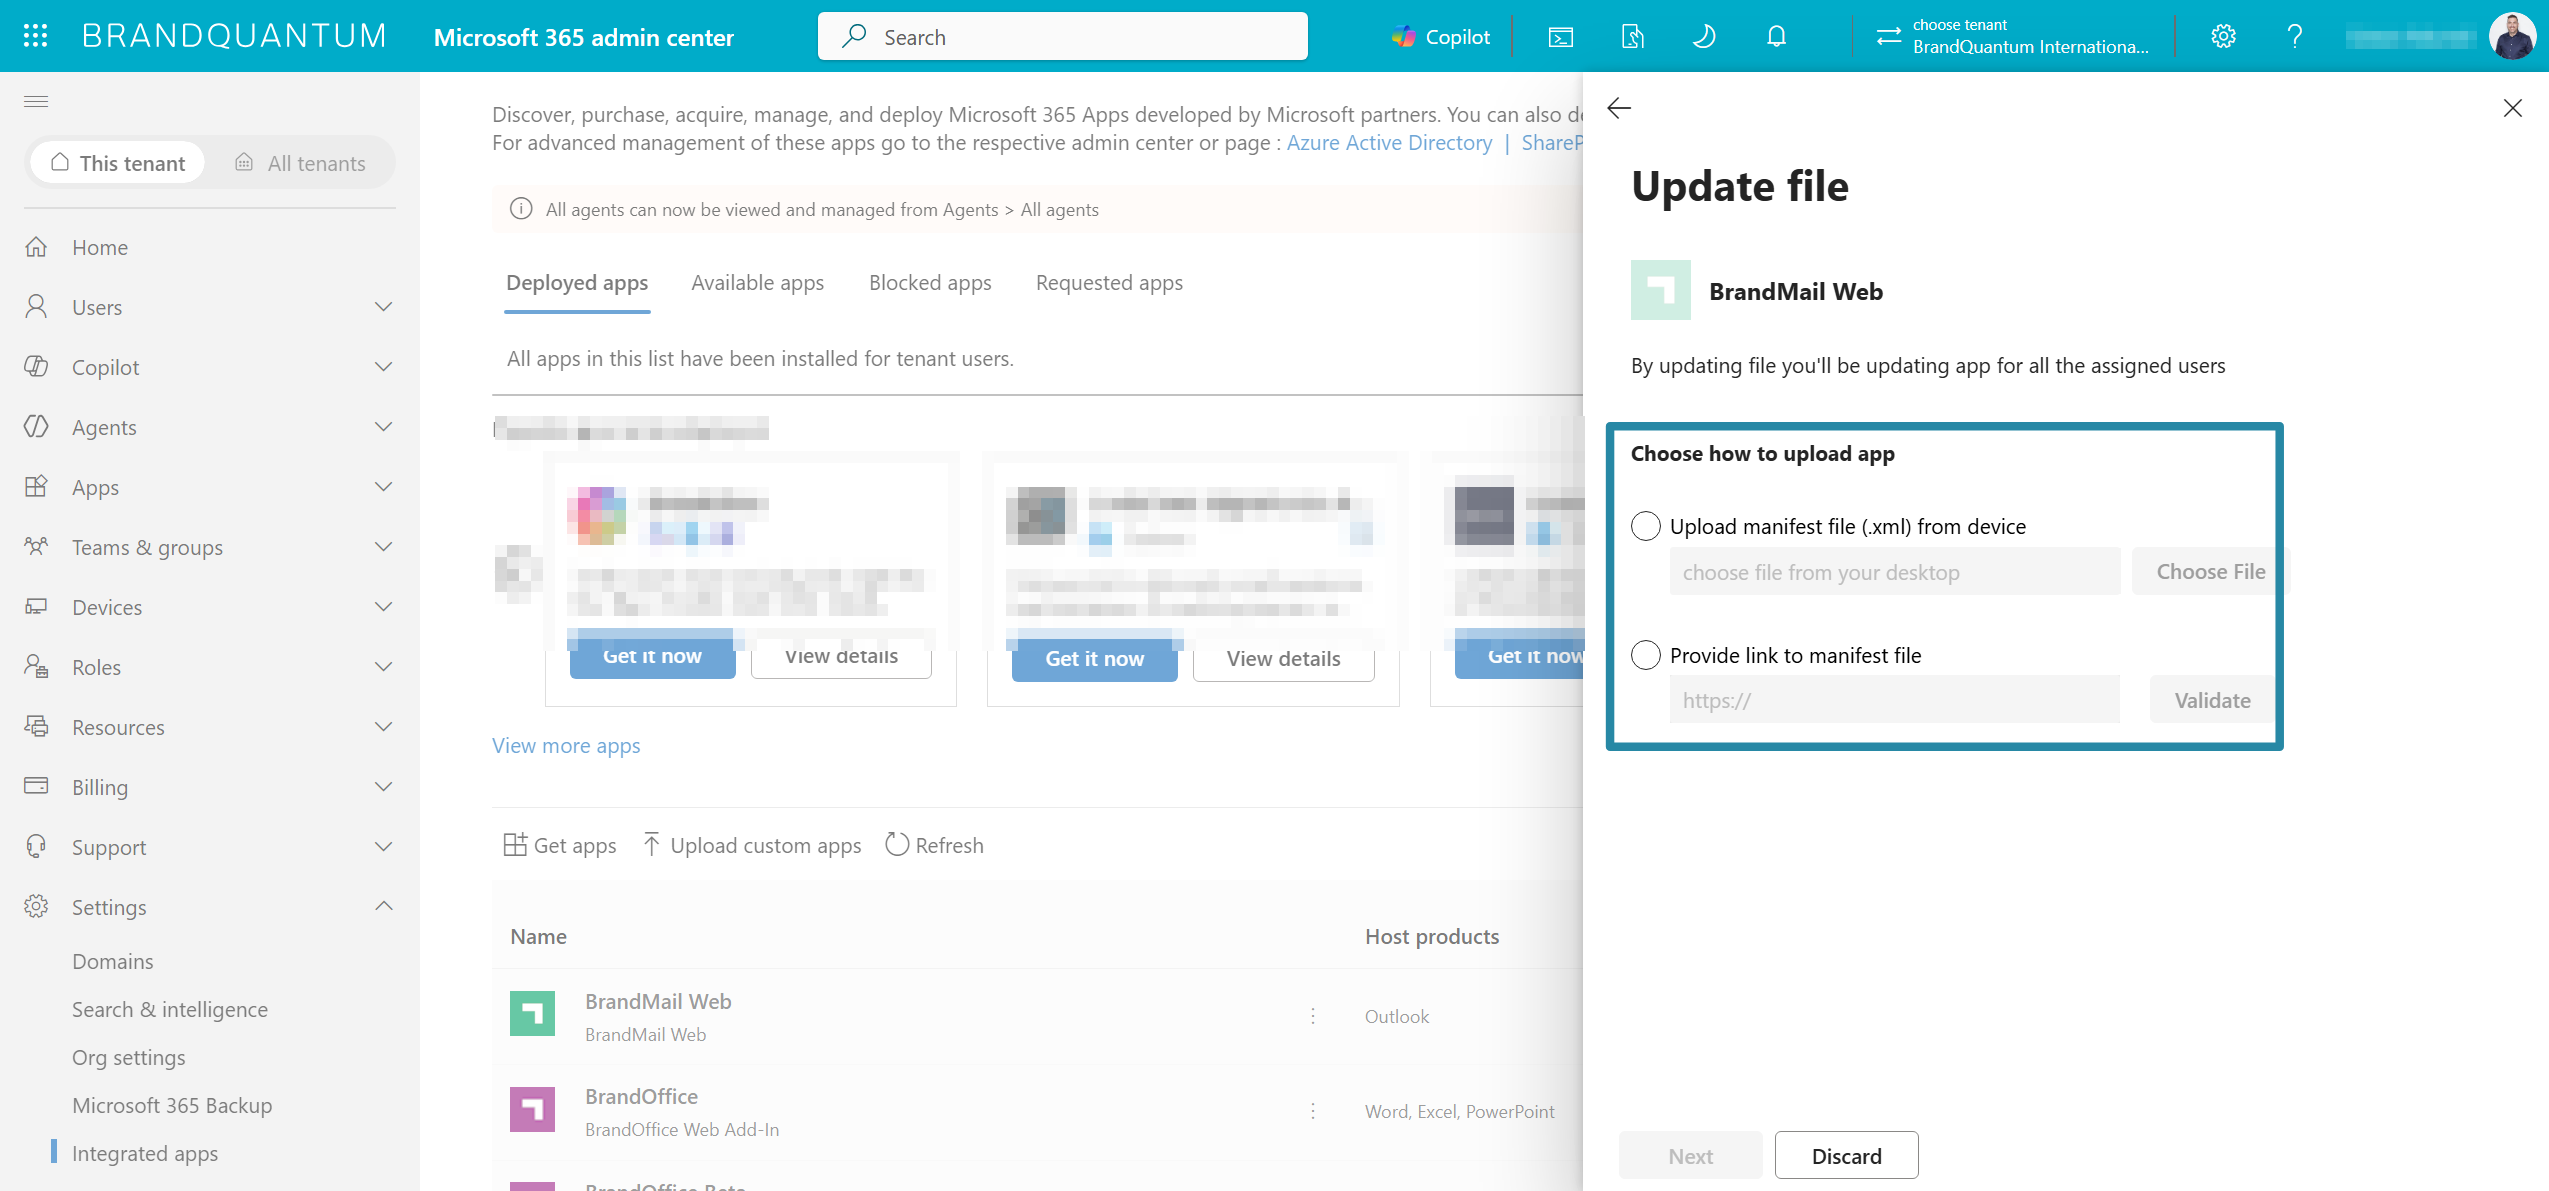Collapse the Settings nav section

383,906
